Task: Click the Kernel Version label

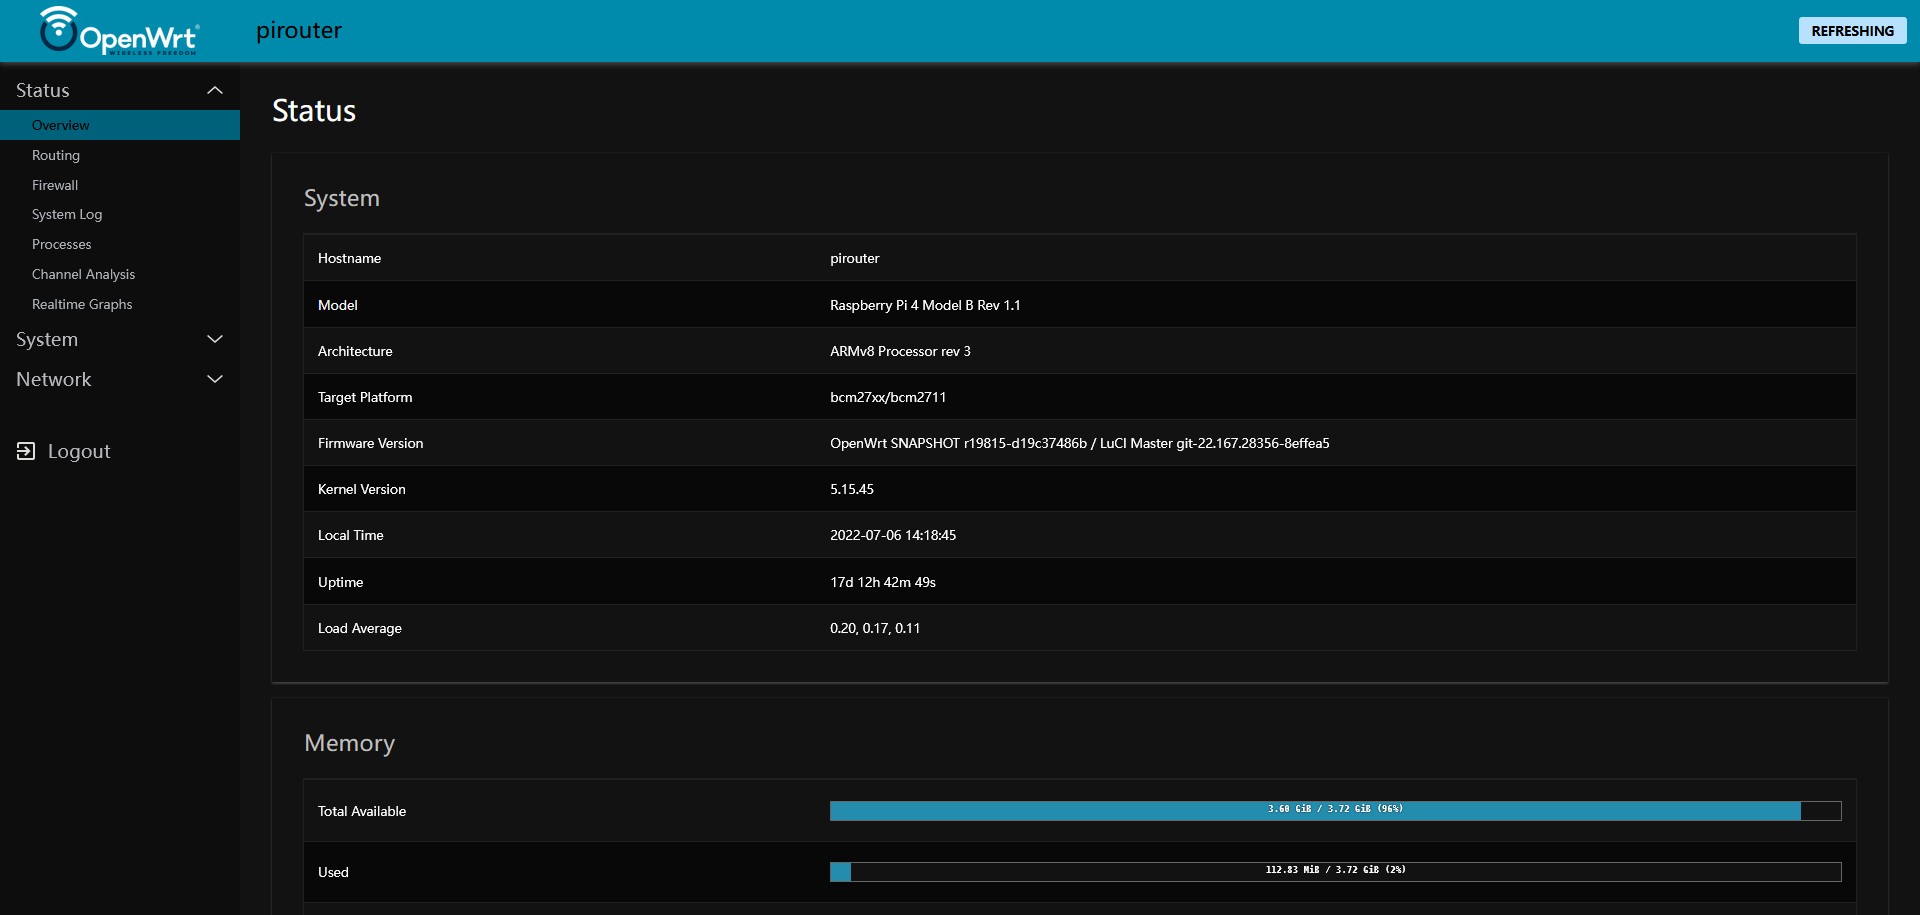Action: point(361,489)
